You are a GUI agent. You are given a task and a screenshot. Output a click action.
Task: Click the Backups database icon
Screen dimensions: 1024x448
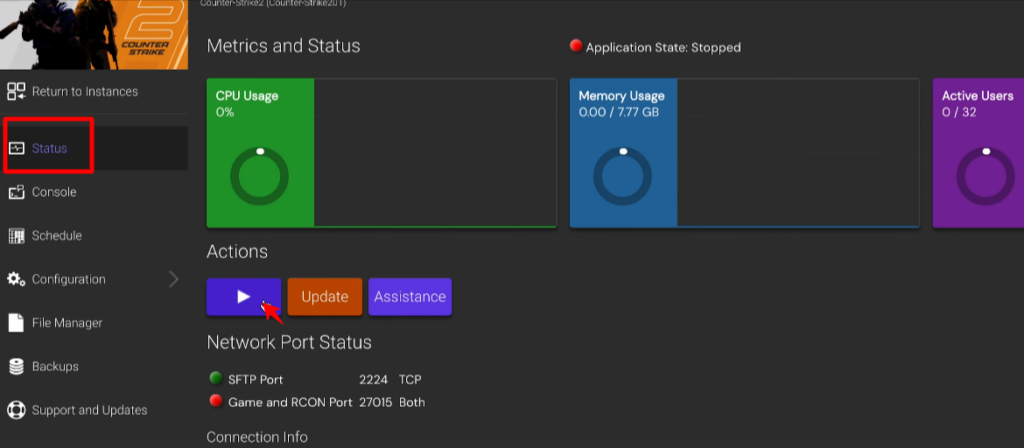pyautogui.click(x=16, y=367)
